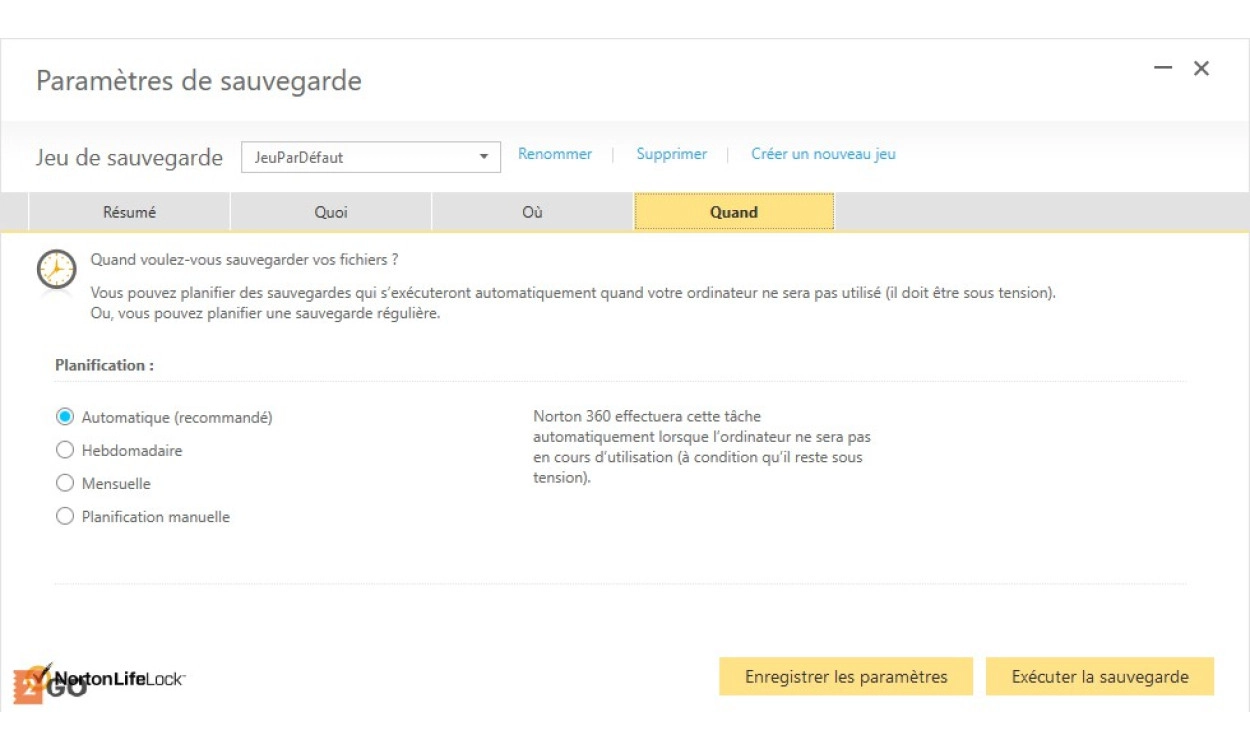Click Supprimer to delete backup set
1250x750 pixels.
tap(671, 154)
